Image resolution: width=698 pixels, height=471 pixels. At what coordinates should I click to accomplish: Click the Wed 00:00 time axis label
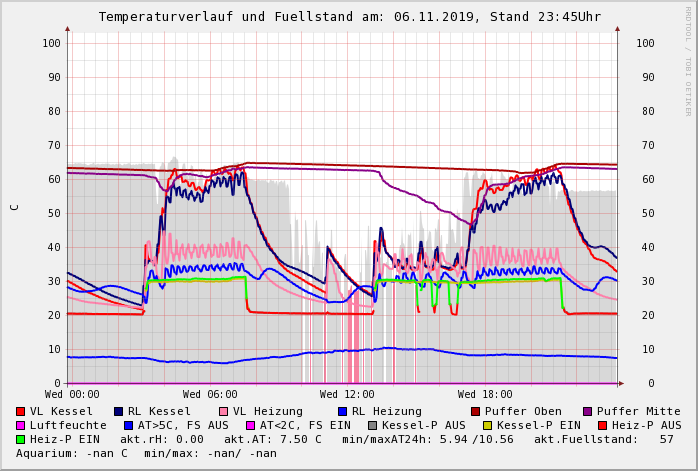(x=72, y=395)
